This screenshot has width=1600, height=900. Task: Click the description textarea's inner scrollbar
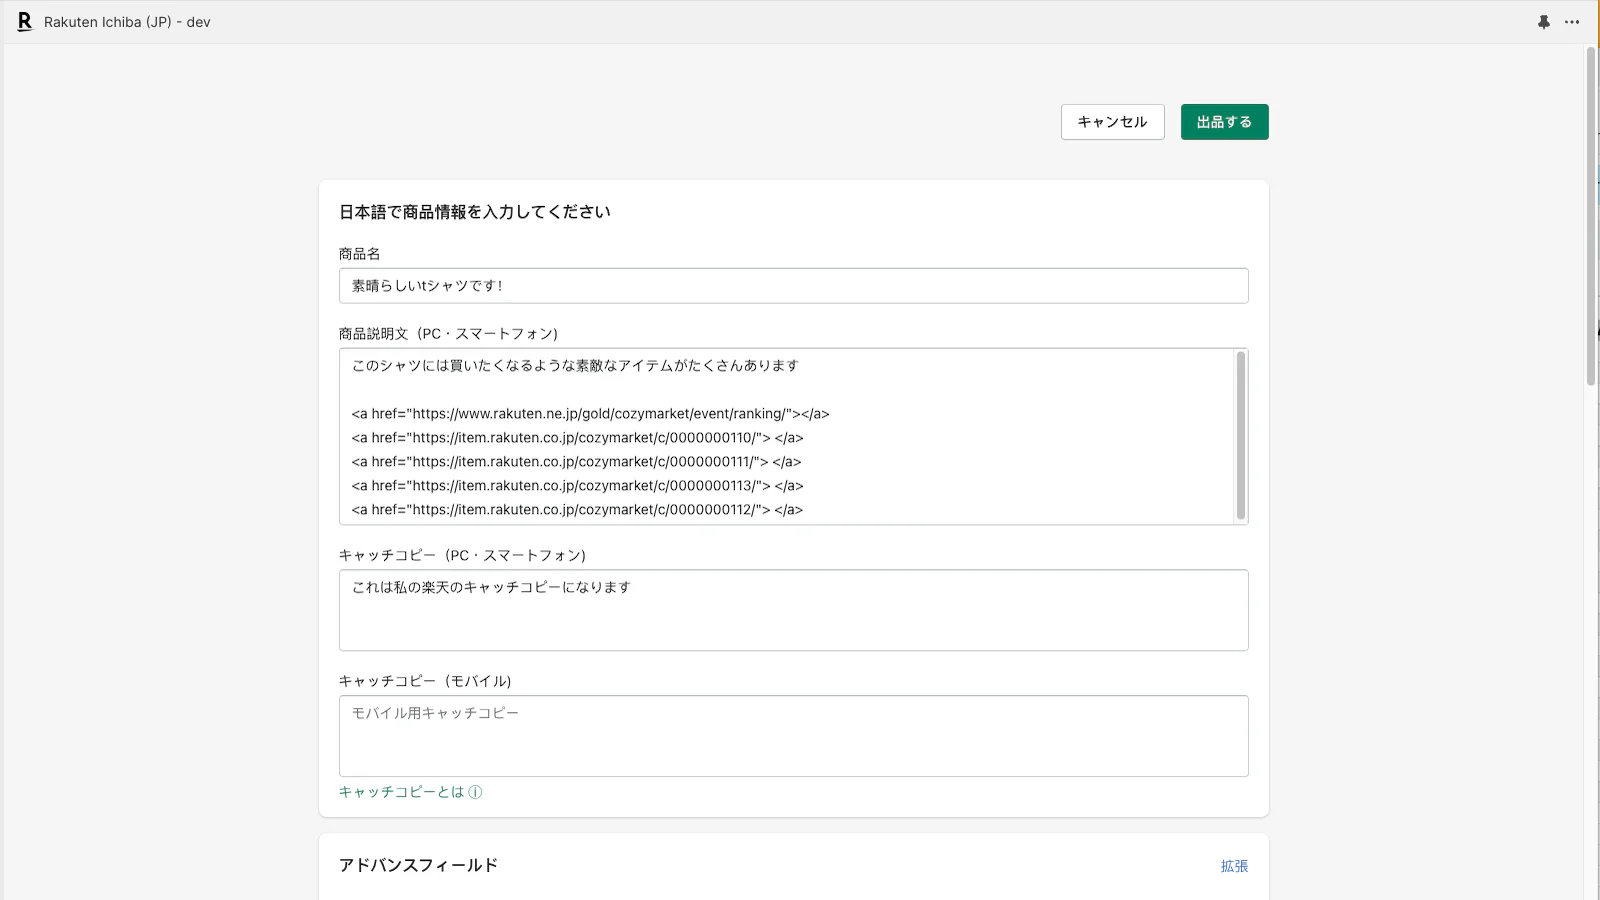click(x=1241, y=436)
